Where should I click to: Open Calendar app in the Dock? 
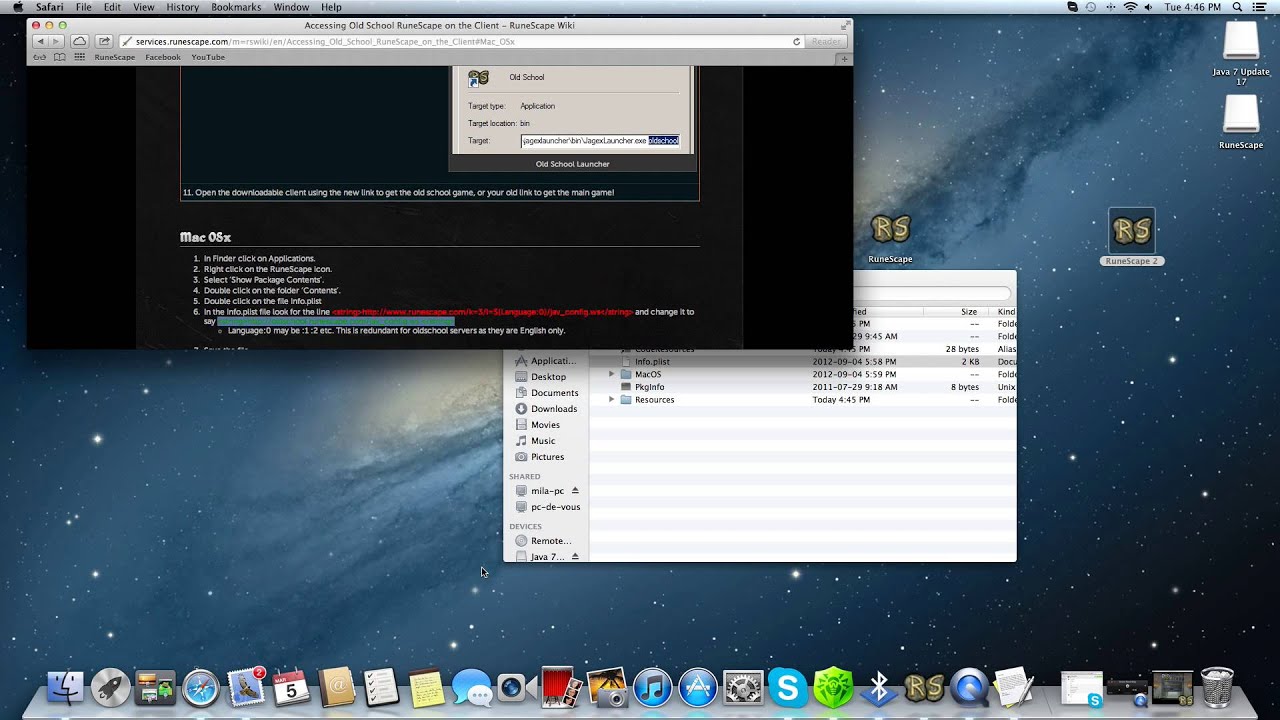click(x=292, y=688)
